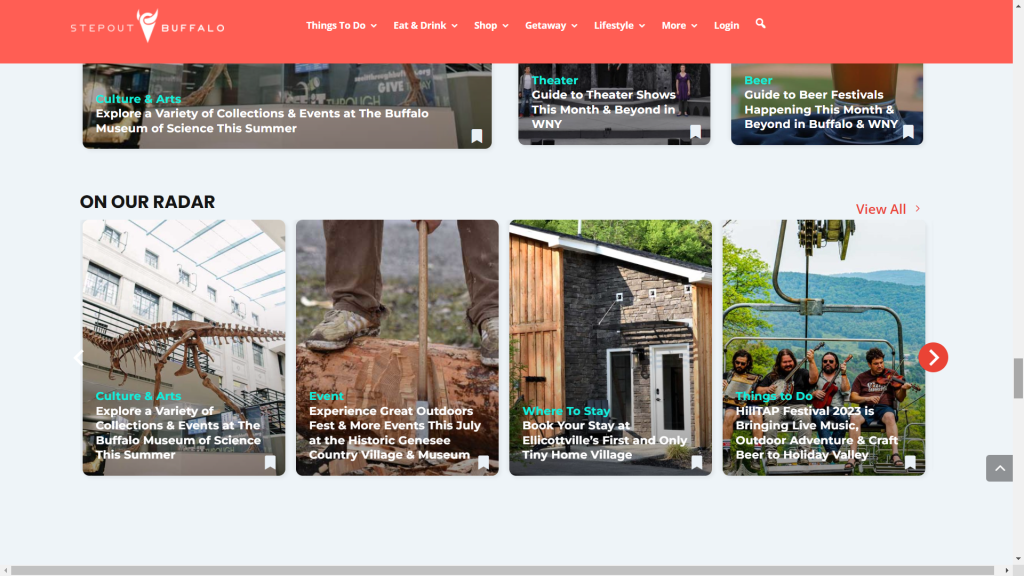Open the Step Out Buffalo logo homepage
Viewport: 1024px width, 576px height.
[147, 26]
